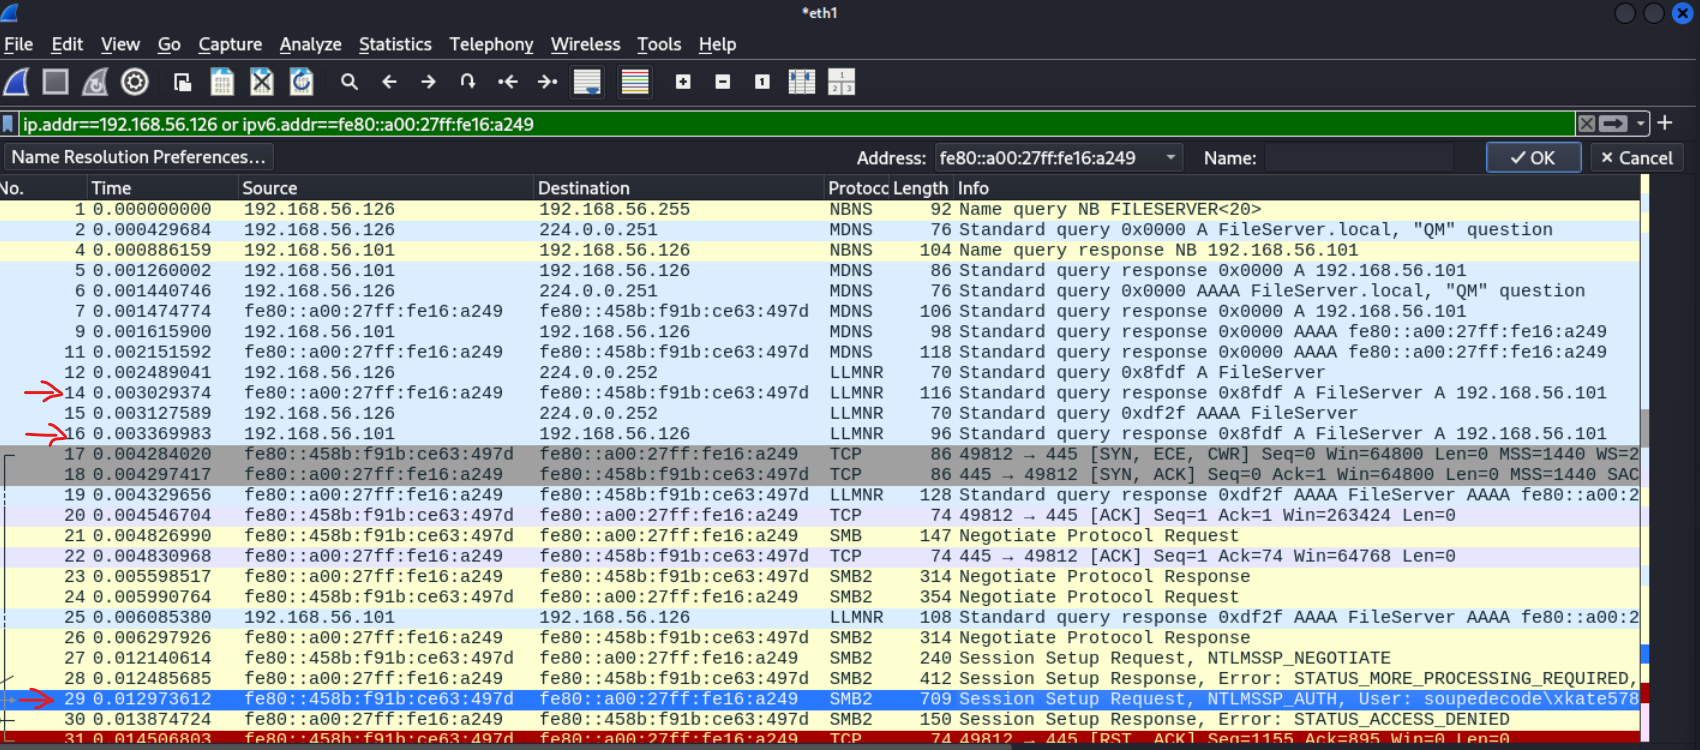The height and width of the screenshot is (750, 1700).
Task: Sort by the Time column header
Action: pos(163,188)
